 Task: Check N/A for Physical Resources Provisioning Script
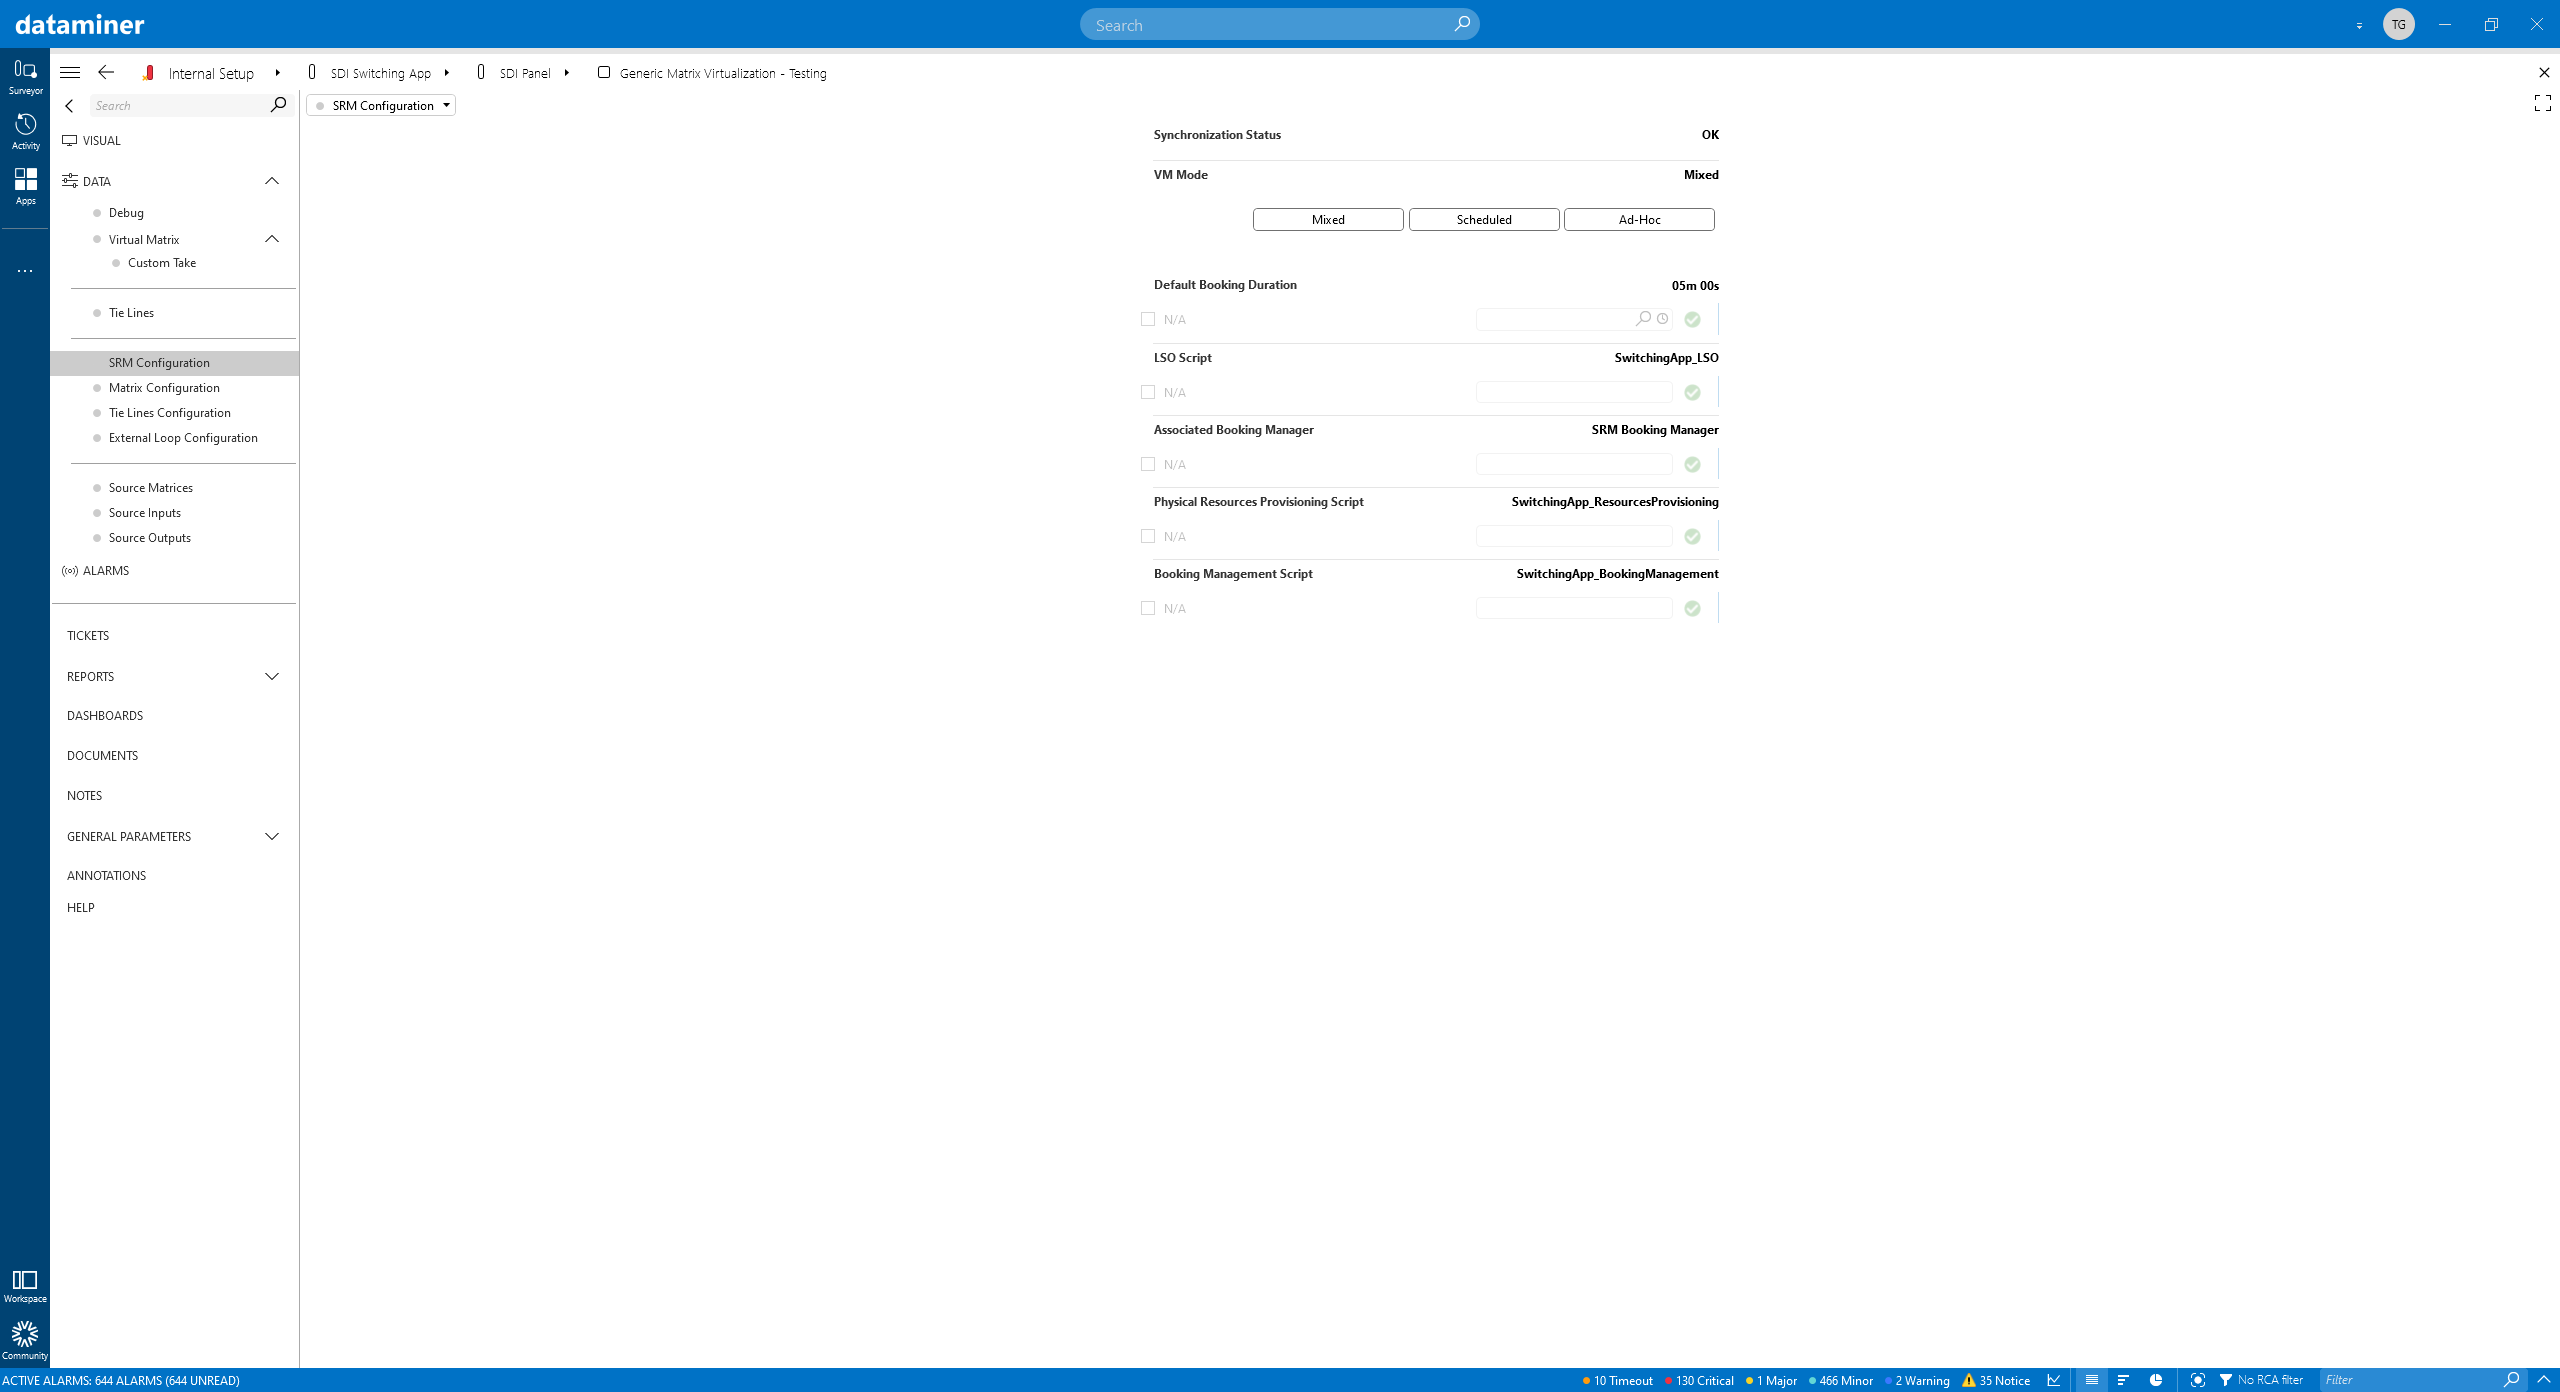click(x=1148, y=536)
